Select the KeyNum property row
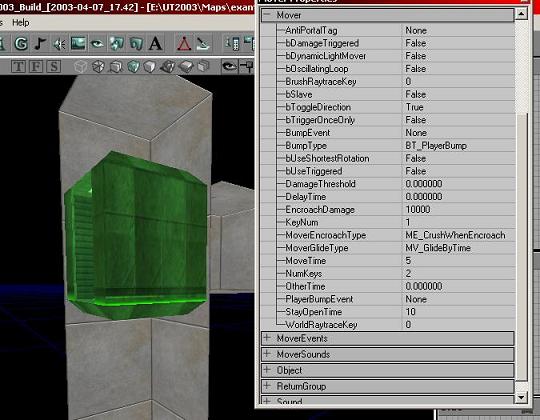Image resolution: width=540 pixels, height=420 pixels. (x=387, y=222)
